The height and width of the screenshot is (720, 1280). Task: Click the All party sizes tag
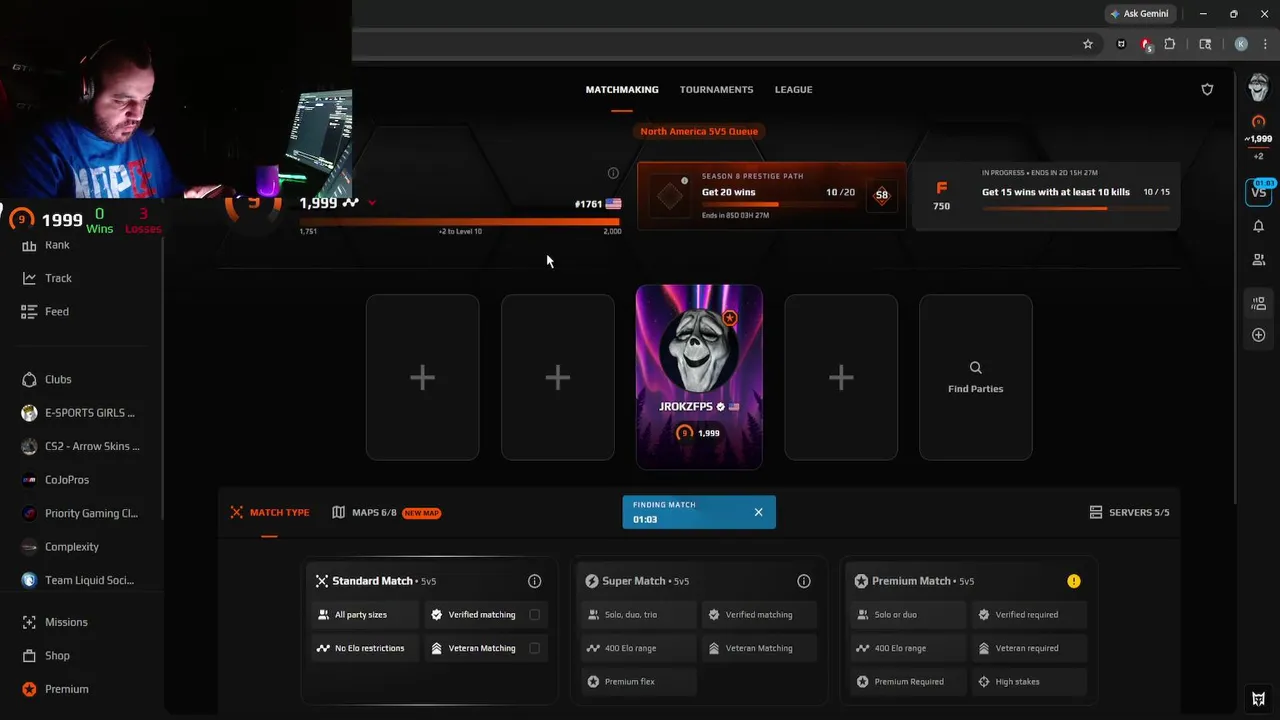(365, 615)
